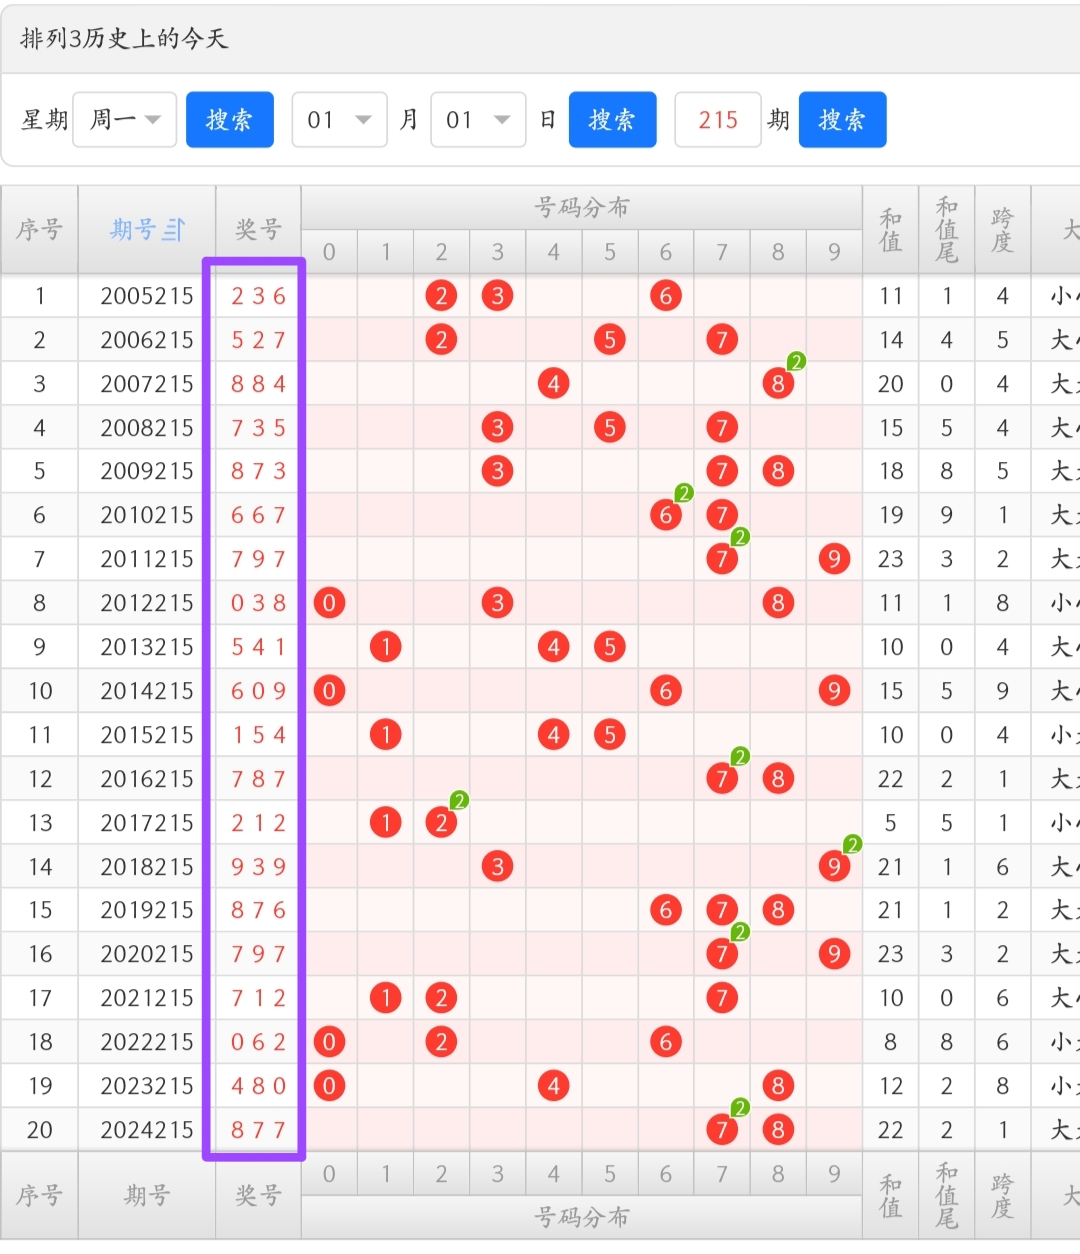The image size is (1080, 1254).
Task: Click the search button after the 日 label
Action: click(612, 120)
